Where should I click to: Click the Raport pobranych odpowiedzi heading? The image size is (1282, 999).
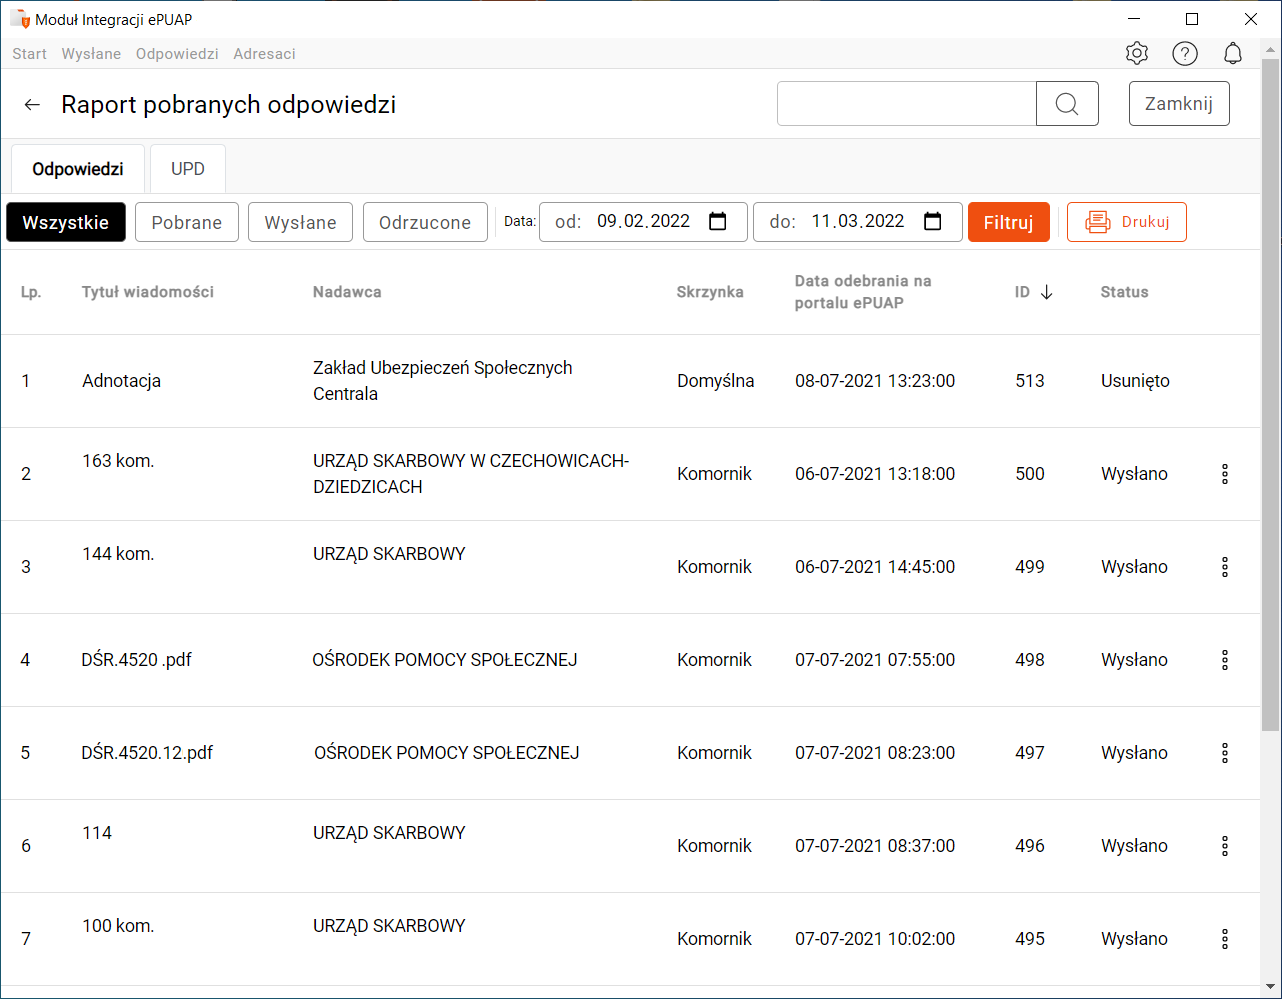229,105
